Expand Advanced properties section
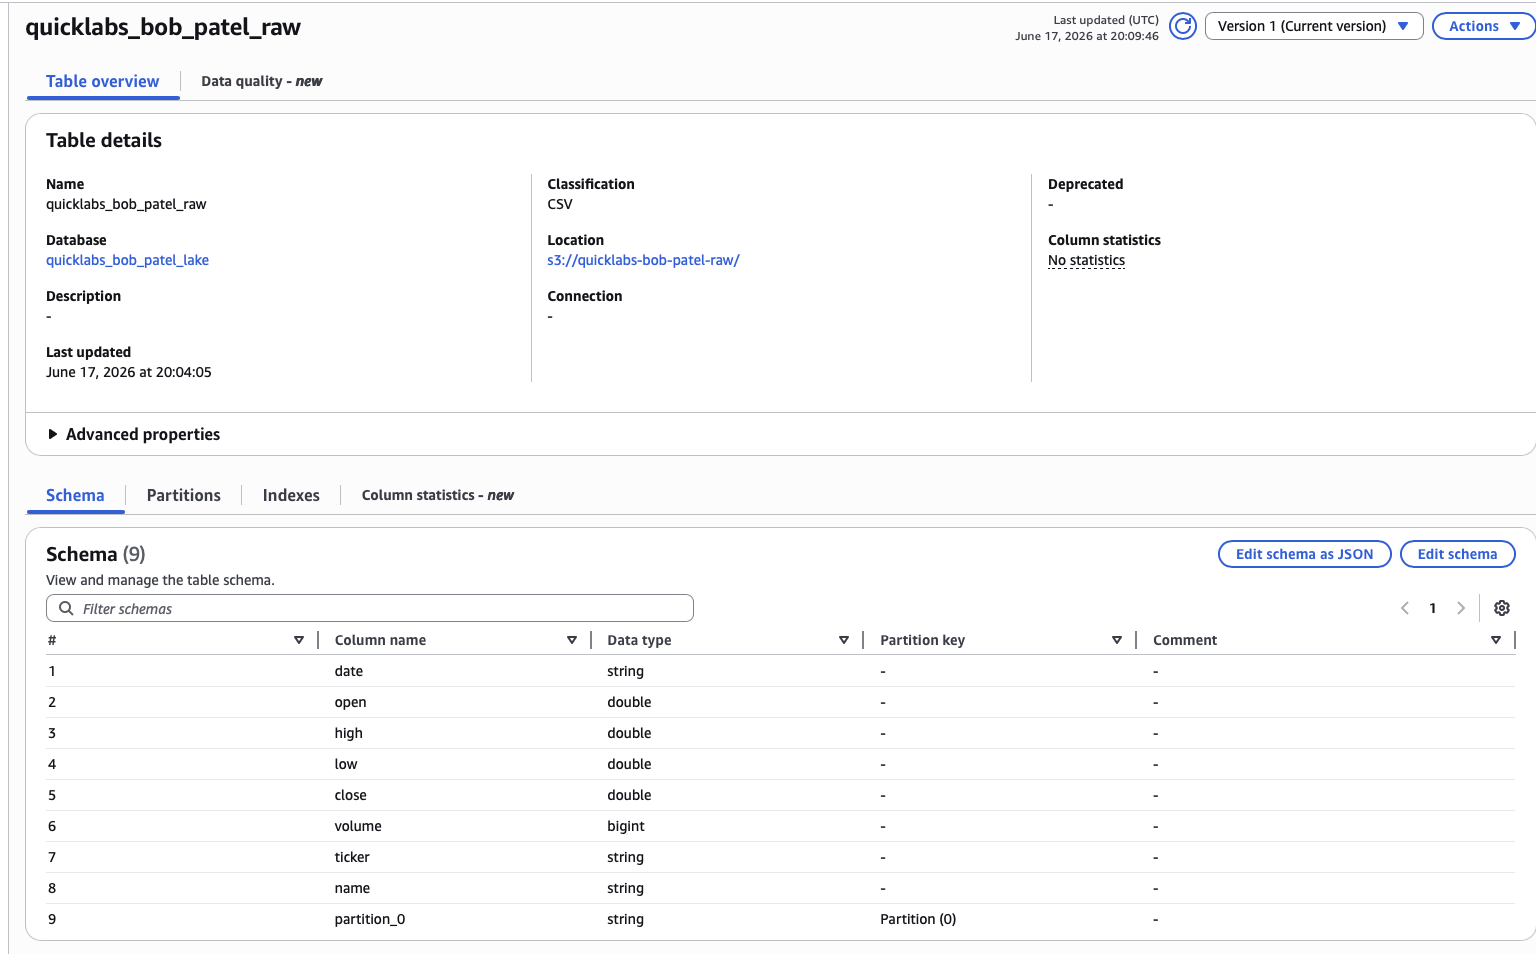This screenshot has height=954, width=1536. pyautogui.click(x=133, y=434)
